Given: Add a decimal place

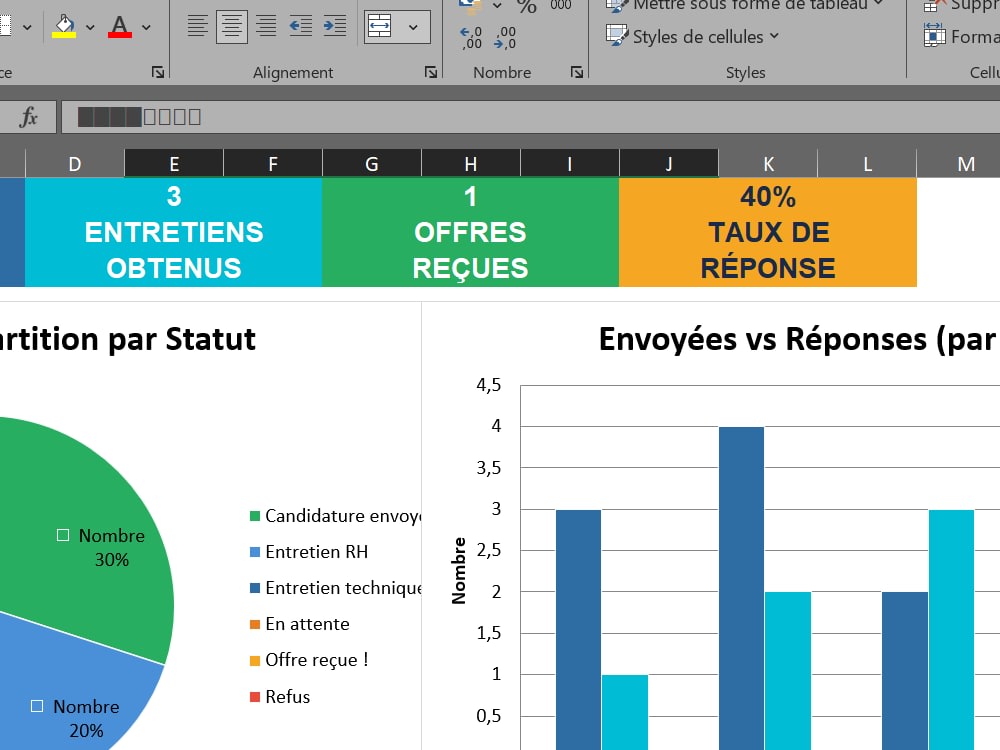Looking at the screenshot, I should (471, 38).
